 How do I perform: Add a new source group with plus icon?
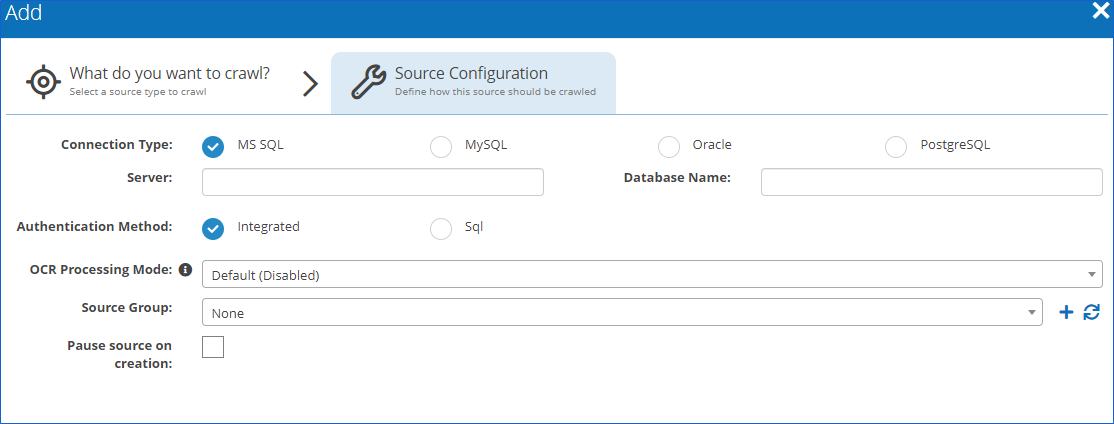[1066, 313]
